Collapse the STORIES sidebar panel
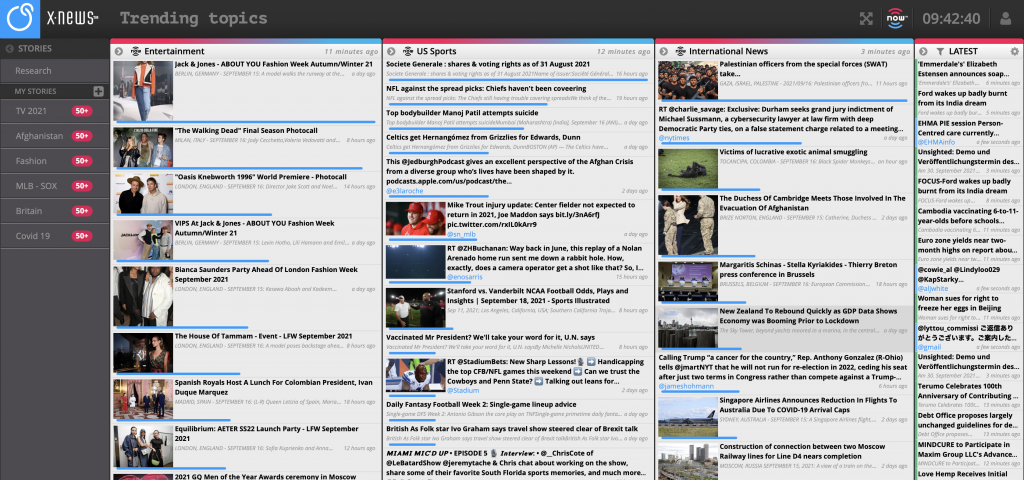The image size is (1024, 480). point(9,48)
